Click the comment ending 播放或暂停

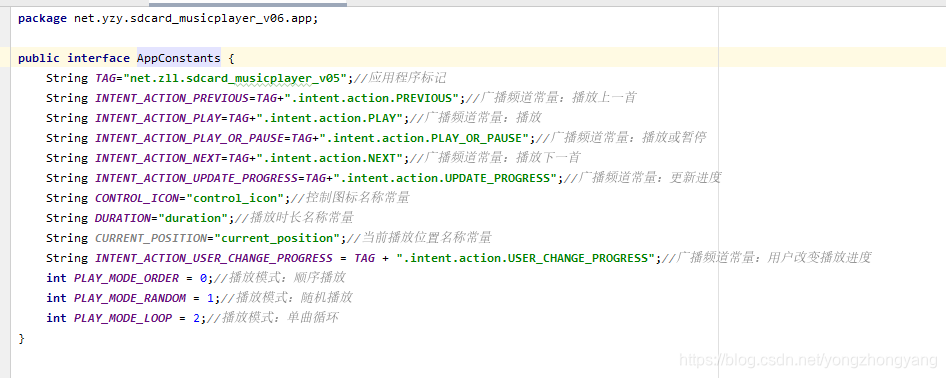621,138
